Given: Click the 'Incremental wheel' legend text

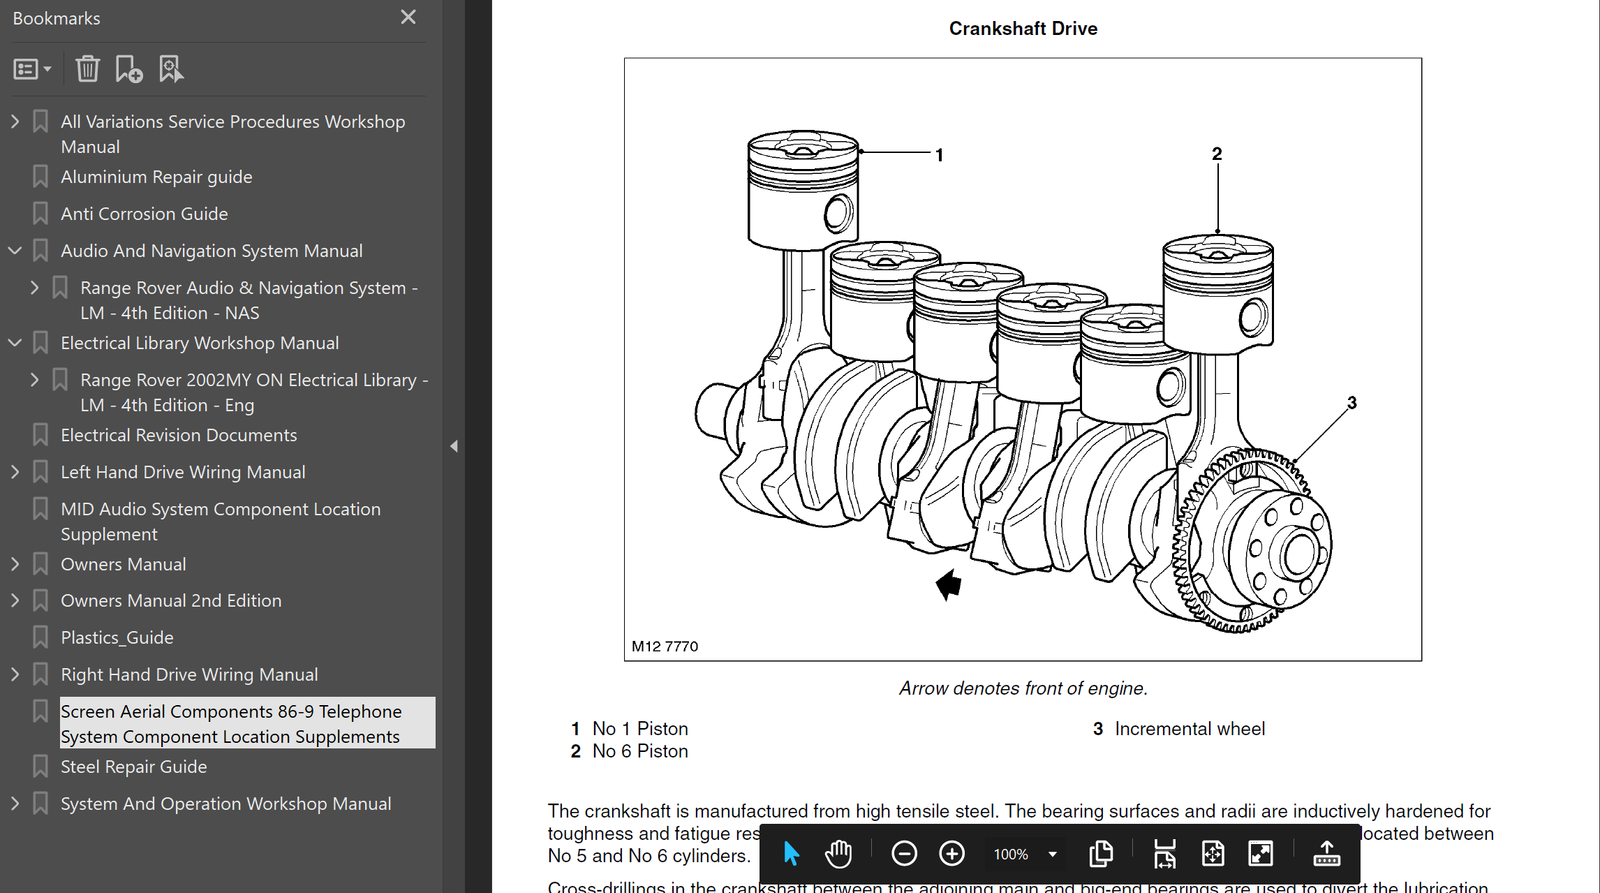Looking at the screenshot, I should 1190,729.
